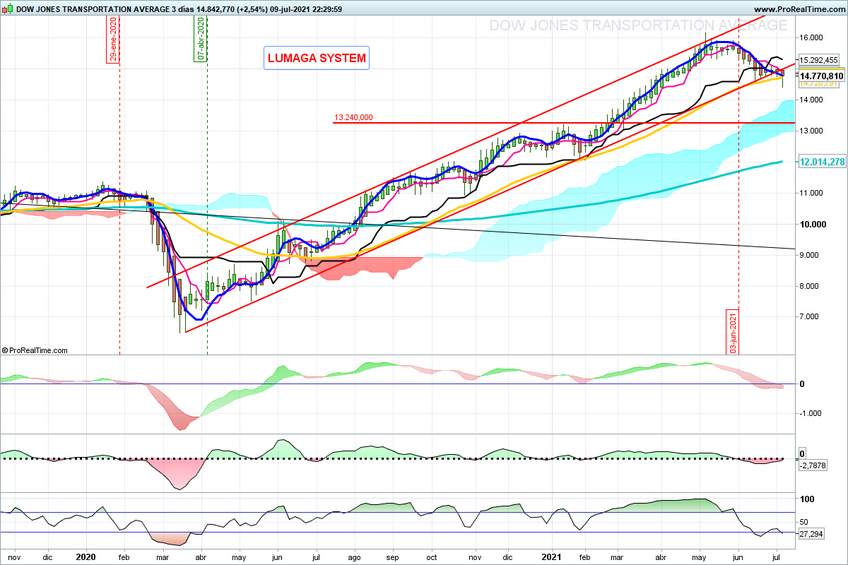This screenshot has width=848, height=565.
Task: Click the © ProRealTime.com copyright text
Action: 35,350
